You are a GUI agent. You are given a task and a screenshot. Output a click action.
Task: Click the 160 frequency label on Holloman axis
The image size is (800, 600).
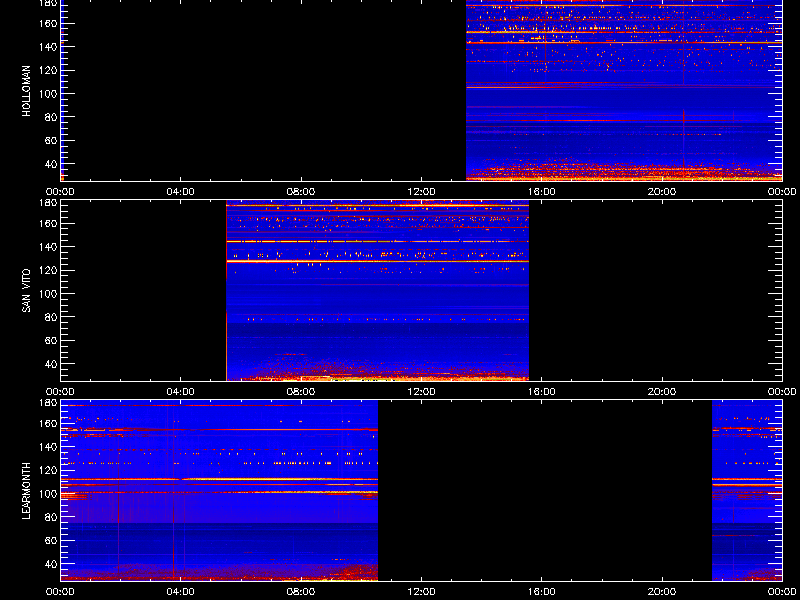click(48, 23)
